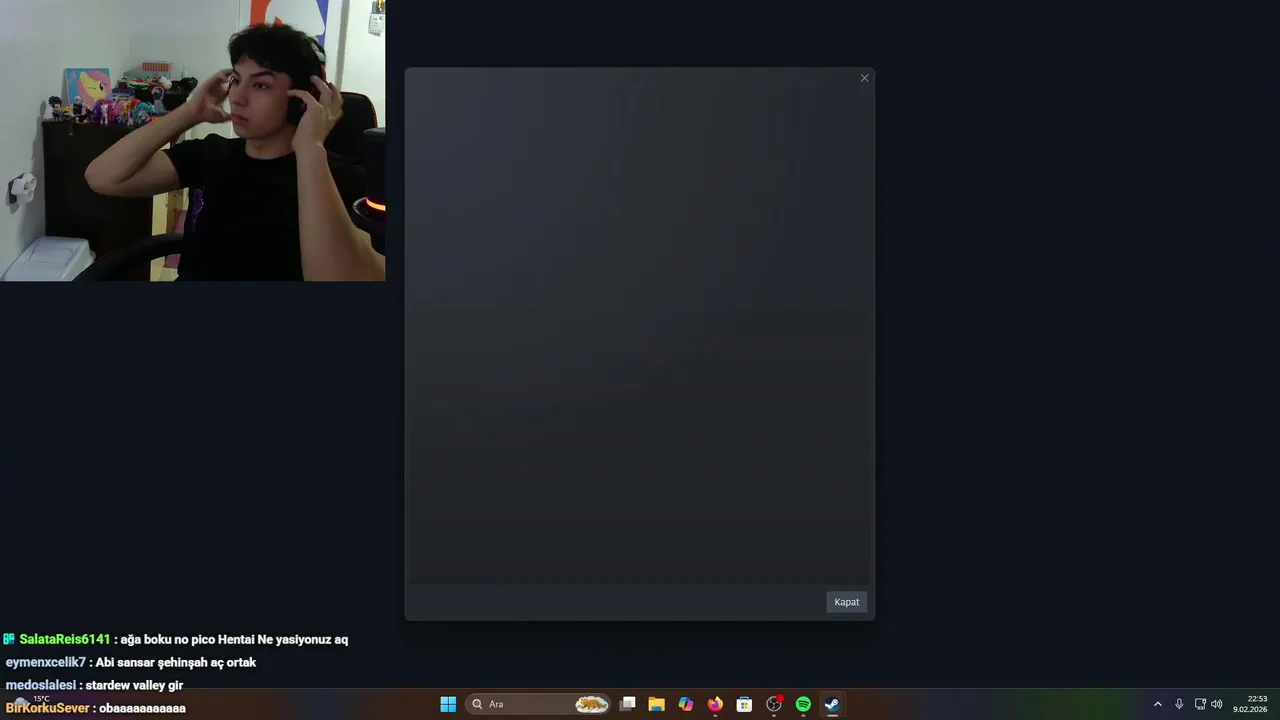1280x720 pixels.
Task: Click the microphone tray icon
Action: click(1179, 704)
